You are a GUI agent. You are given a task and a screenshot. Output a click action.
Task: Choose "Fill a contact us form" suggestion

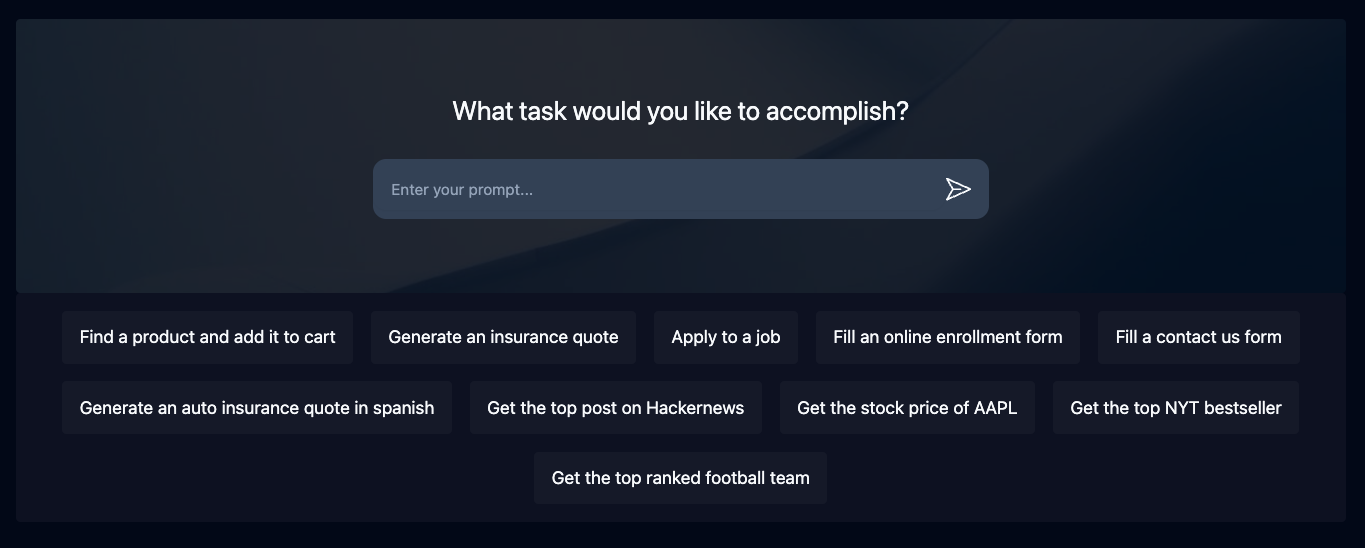point(1198,337)
